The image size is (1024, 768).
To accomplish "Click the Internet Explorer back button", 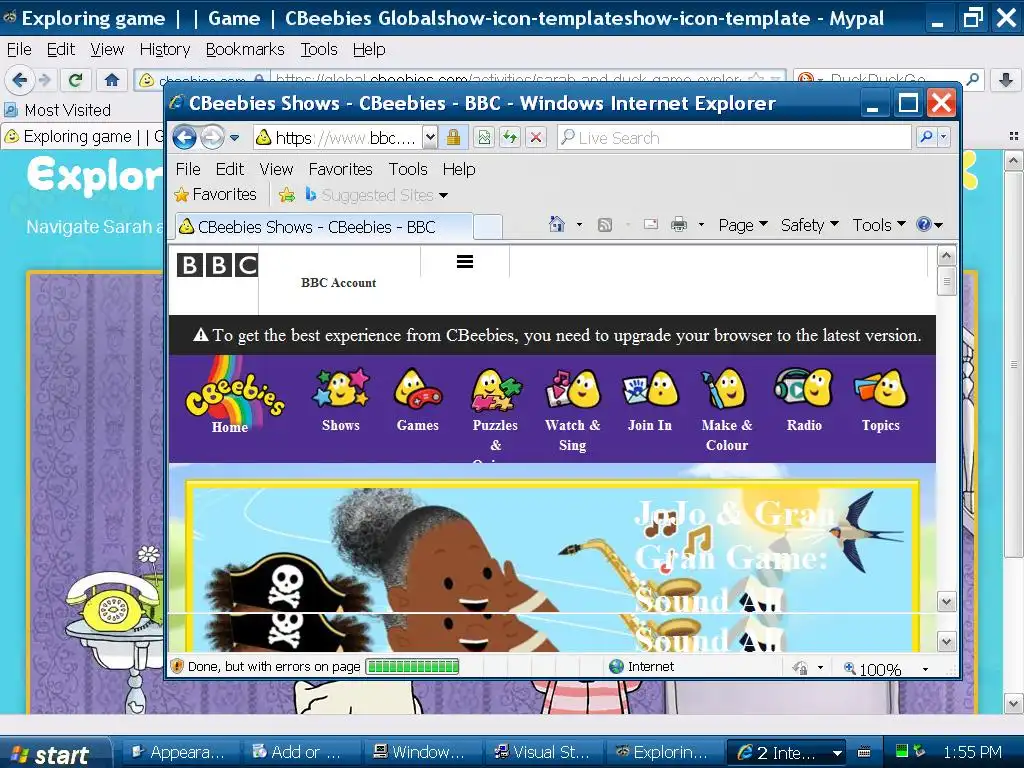I will [185, 138].
